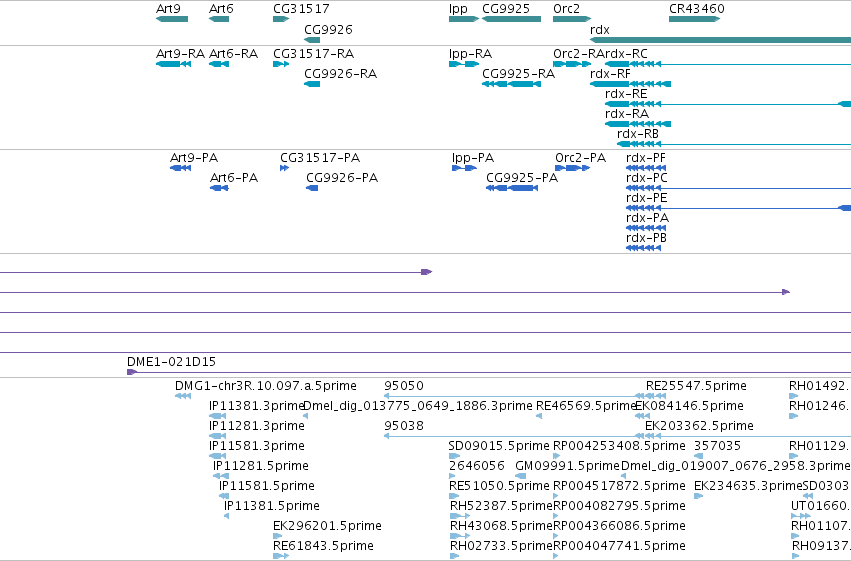
Task: Click the CG31517 gene glyph
Action: 281,19
